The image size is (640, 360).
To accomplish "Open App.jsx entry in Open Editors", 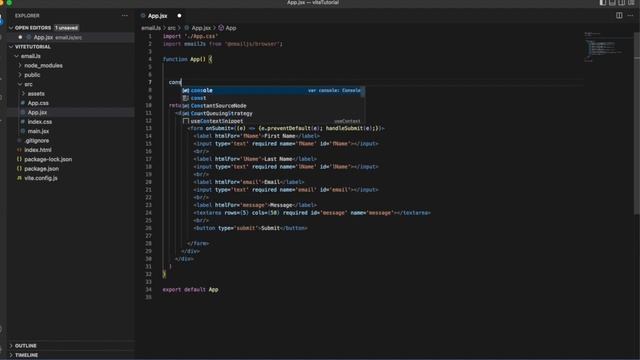I will point(71,37).
